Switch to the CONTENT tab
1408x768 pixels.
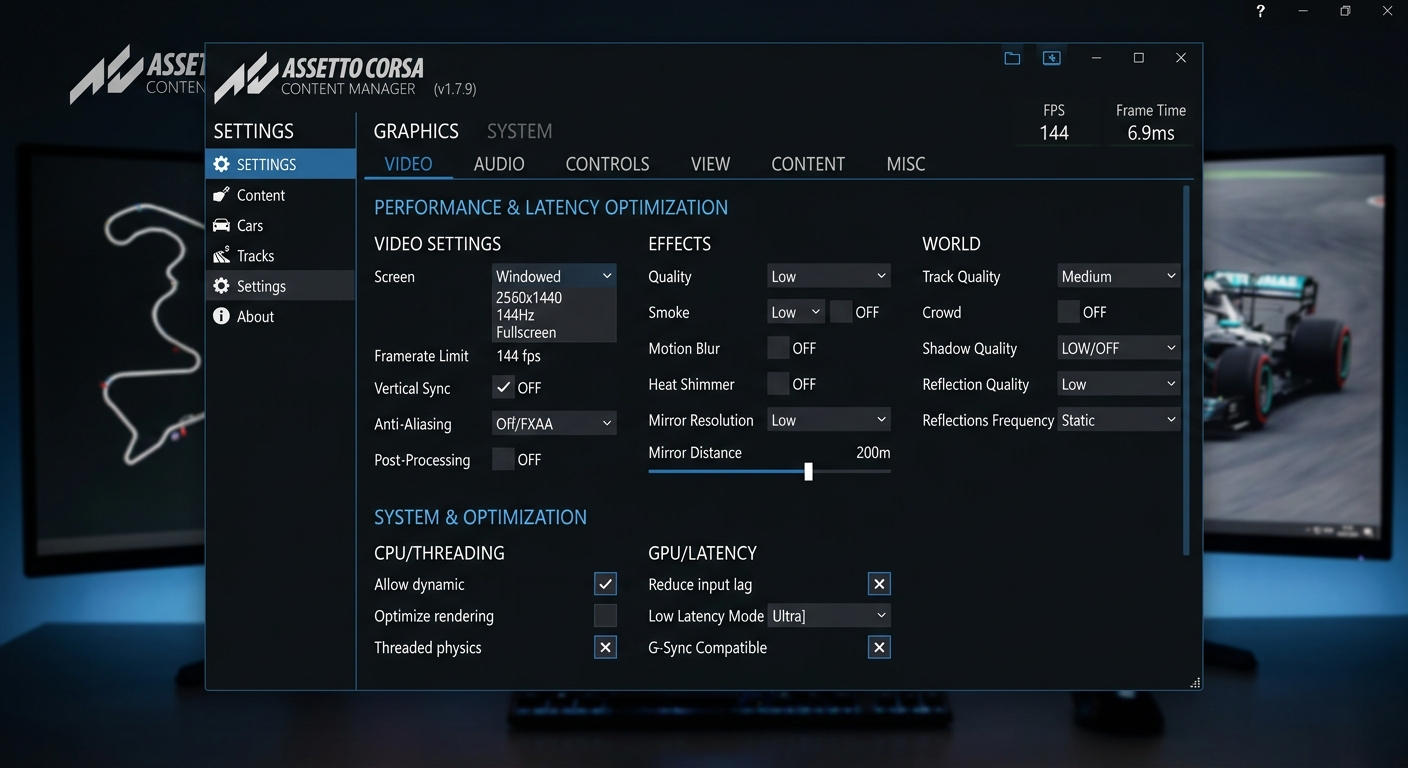coord(808,164)
